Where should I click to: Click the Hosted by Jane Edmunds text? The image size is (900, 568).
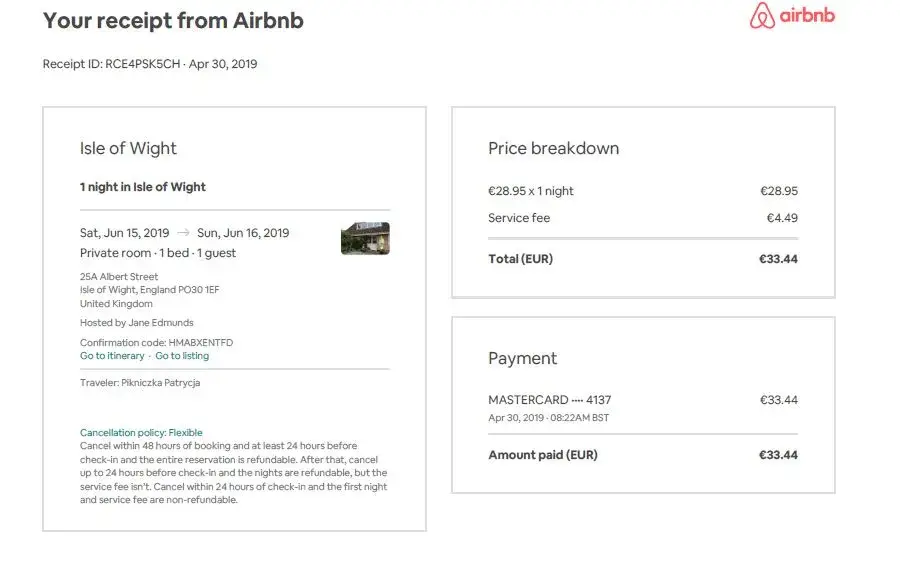coord(137,323)
